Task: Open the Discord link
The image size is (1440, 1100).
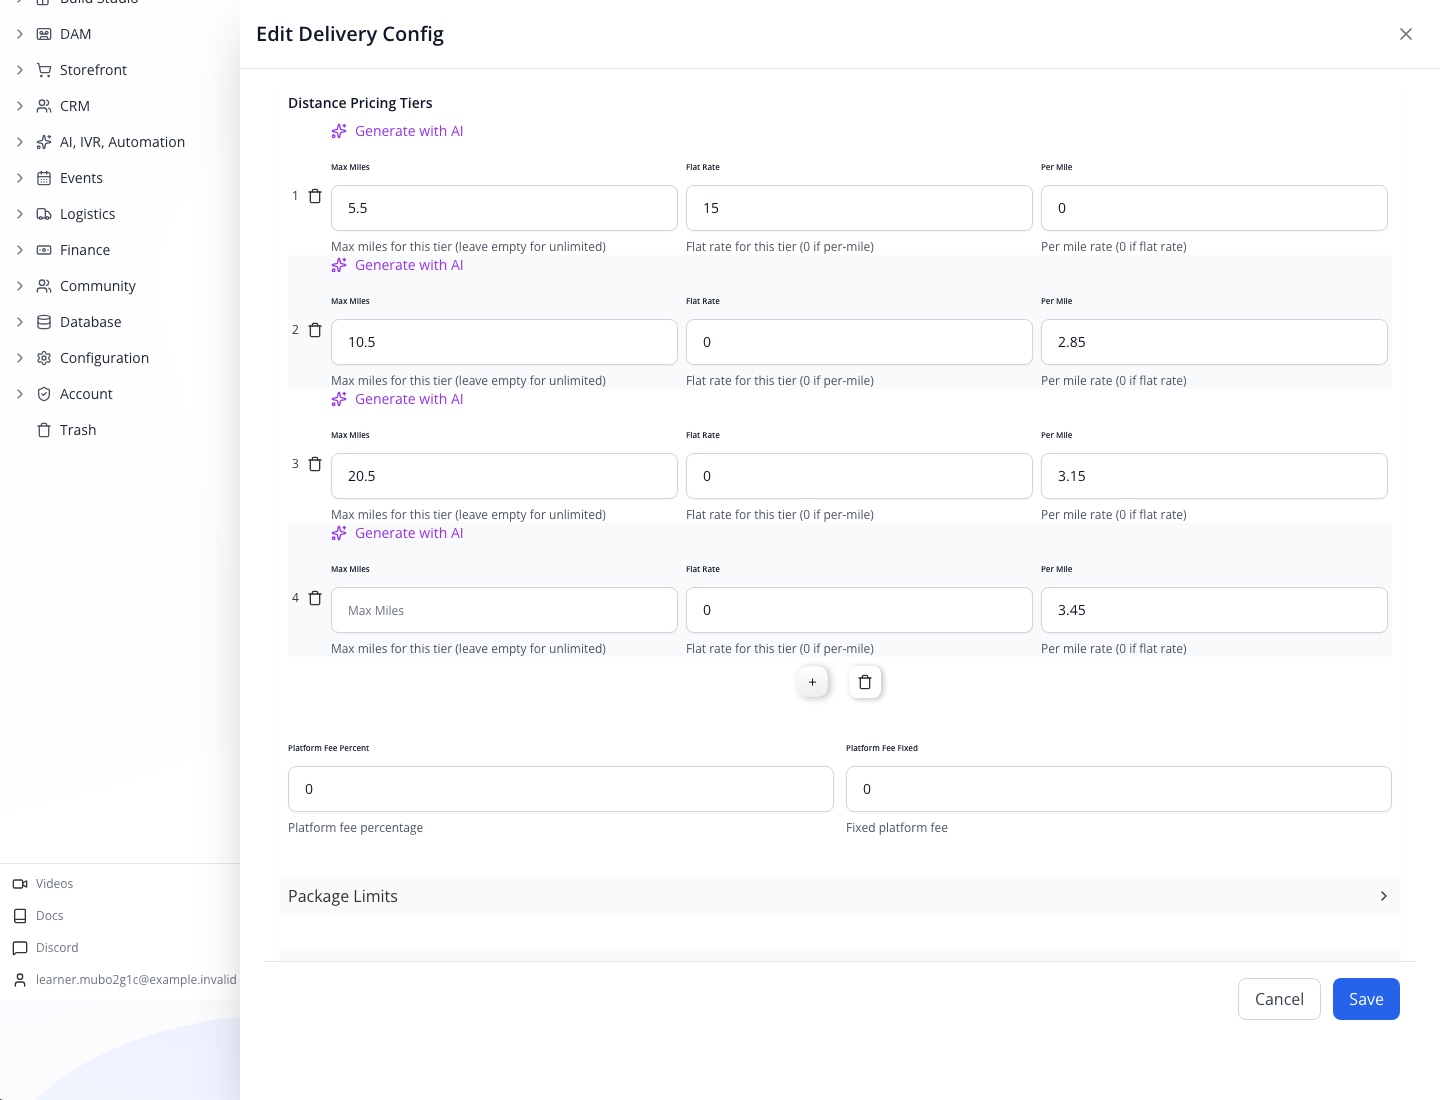Action: (57, 948)
